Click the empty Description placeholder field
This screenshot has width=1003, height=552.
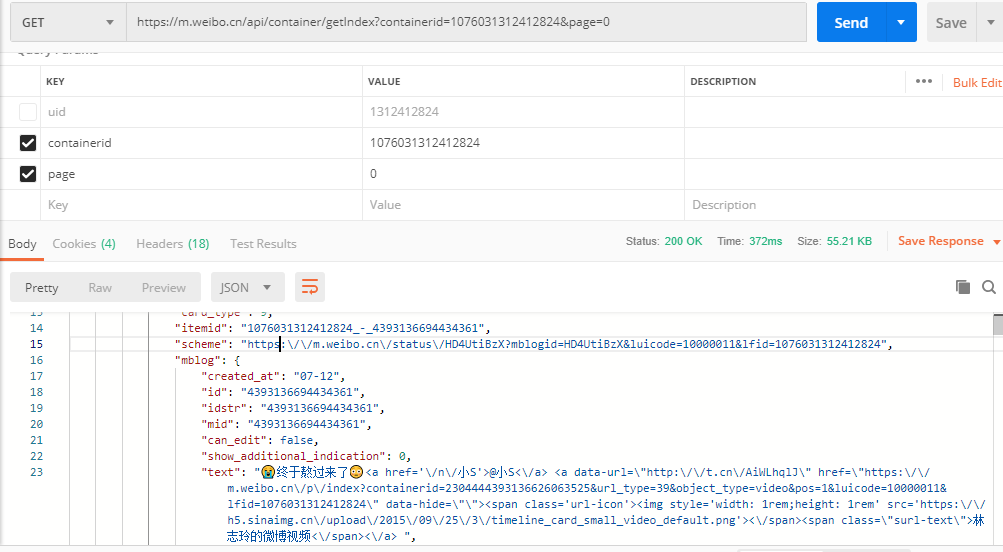[x=844, y=205]
